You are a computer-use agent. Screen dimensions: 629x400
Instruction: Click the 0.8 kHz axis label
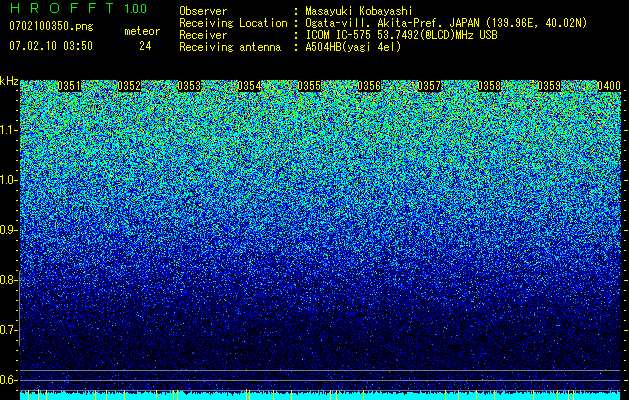click(8, 280)
